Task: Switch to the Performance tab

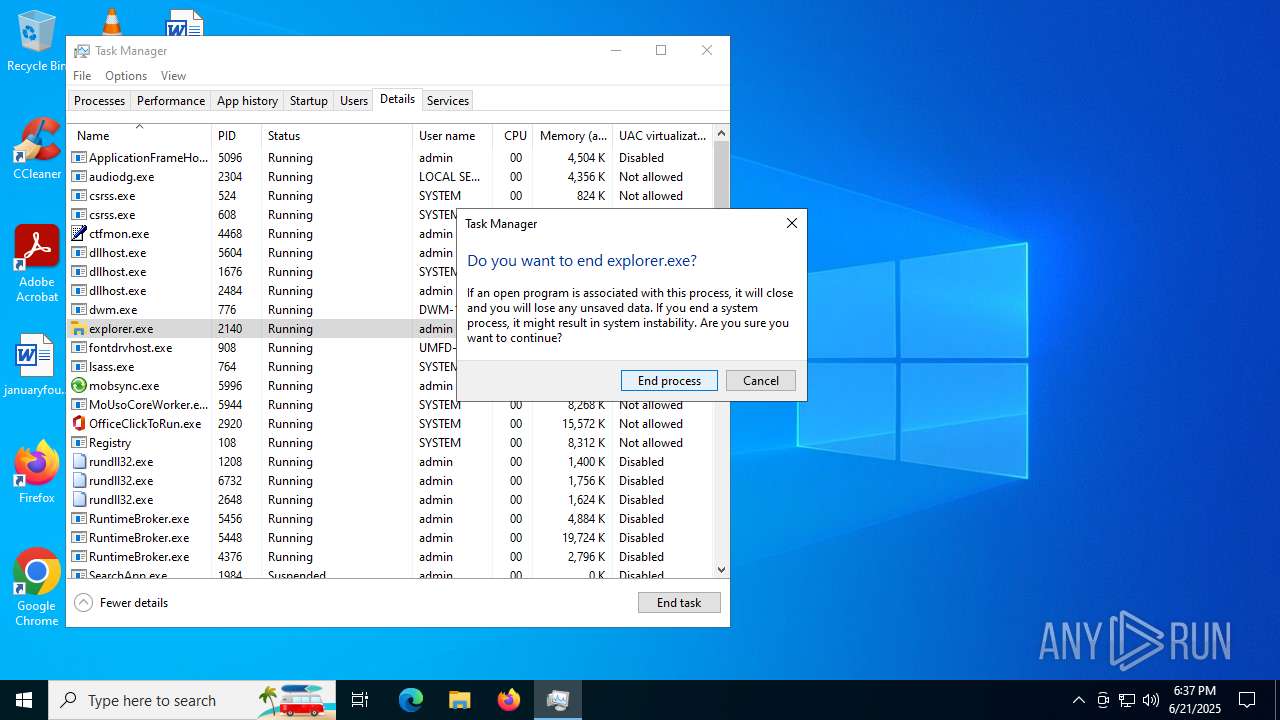Action: [x=171, y=101]
